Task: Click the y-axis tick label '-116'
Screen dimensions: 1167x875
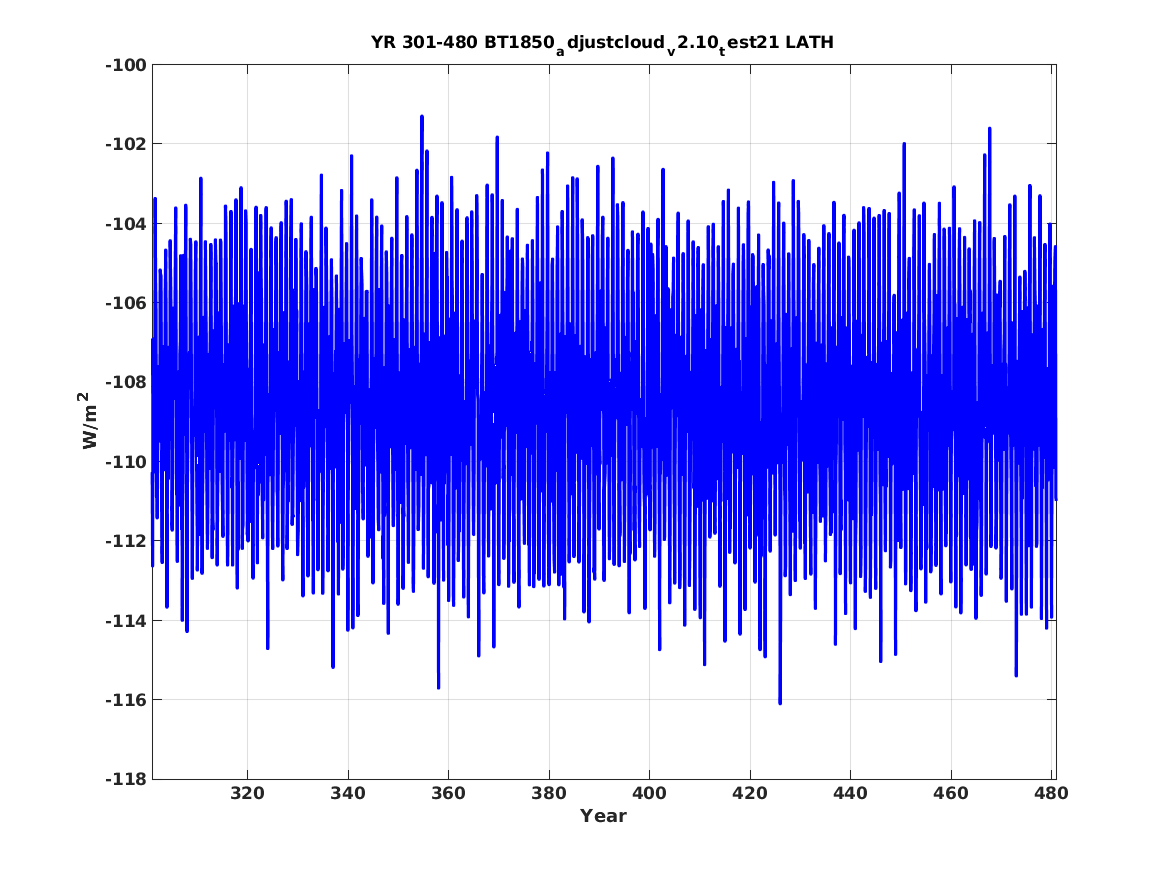Action: click(126, 700)
